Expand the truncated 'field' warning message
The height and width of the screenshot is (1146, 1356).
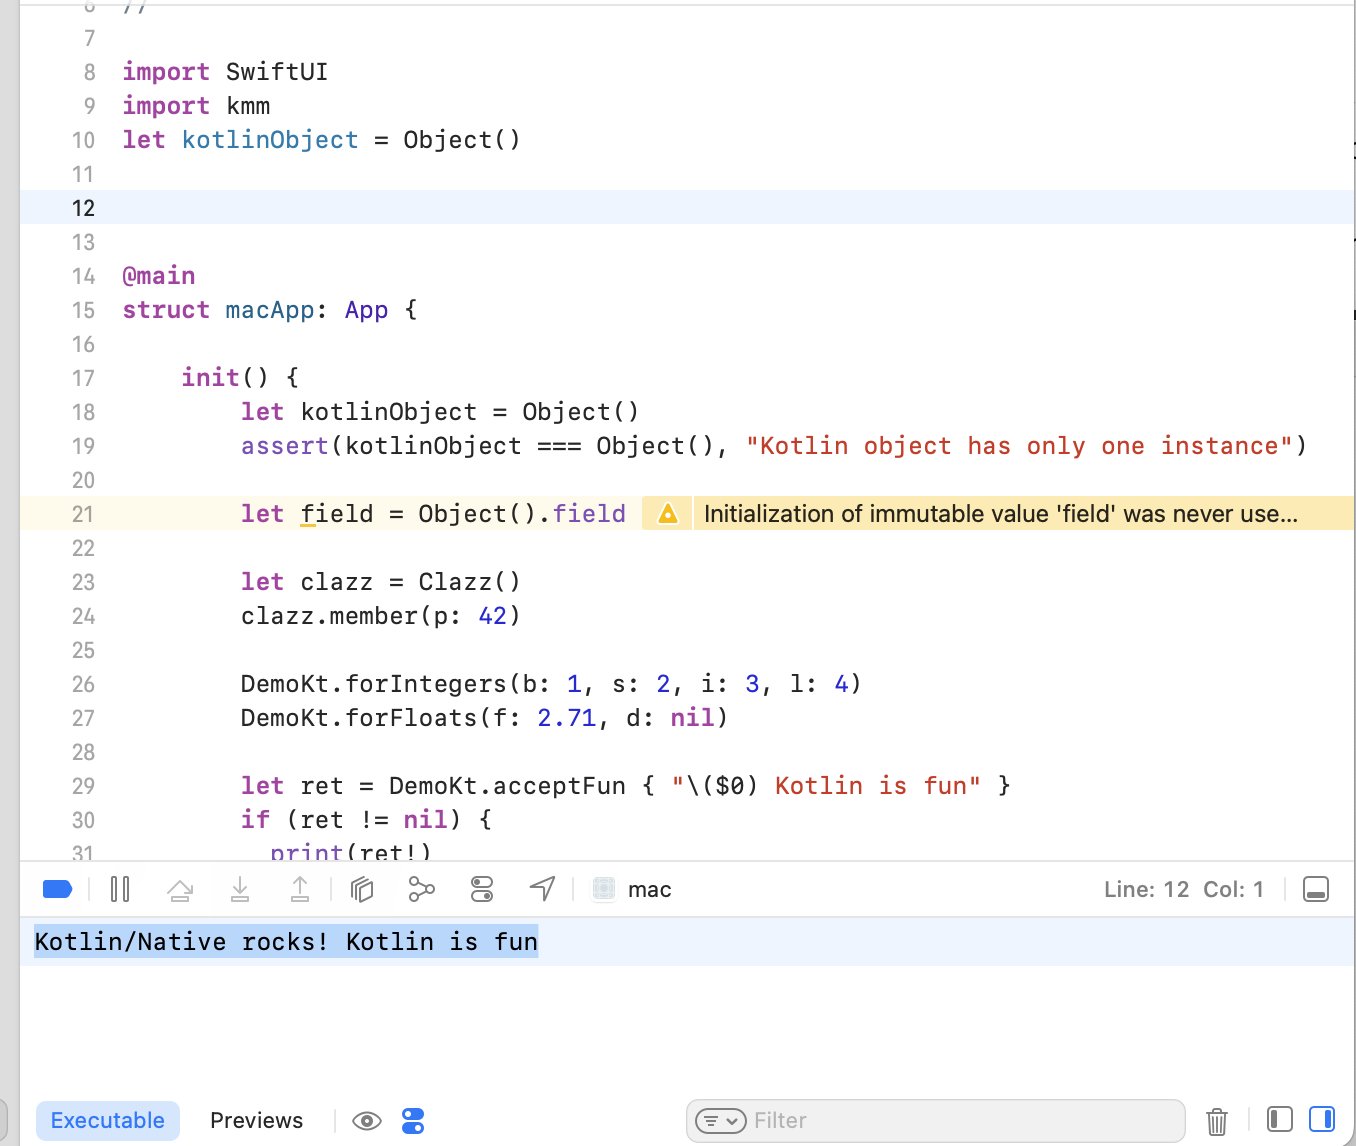coord(1000,513)
